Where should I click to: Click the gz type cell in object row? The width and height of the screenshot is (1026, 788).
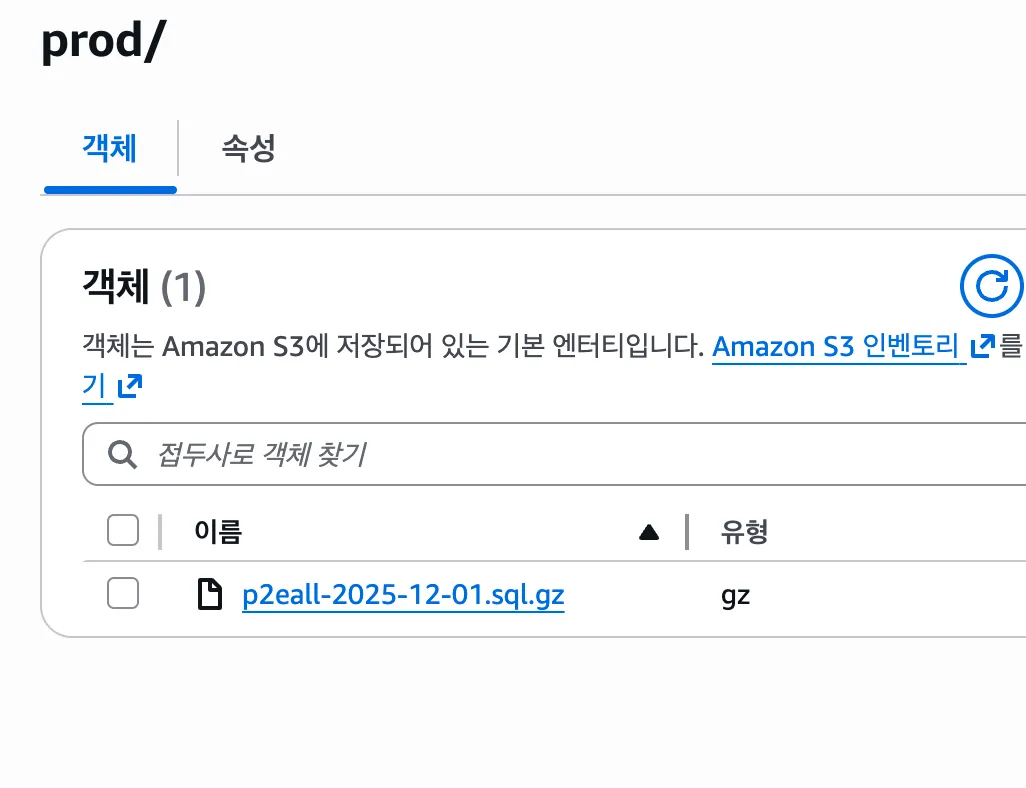tap(735, 596)
